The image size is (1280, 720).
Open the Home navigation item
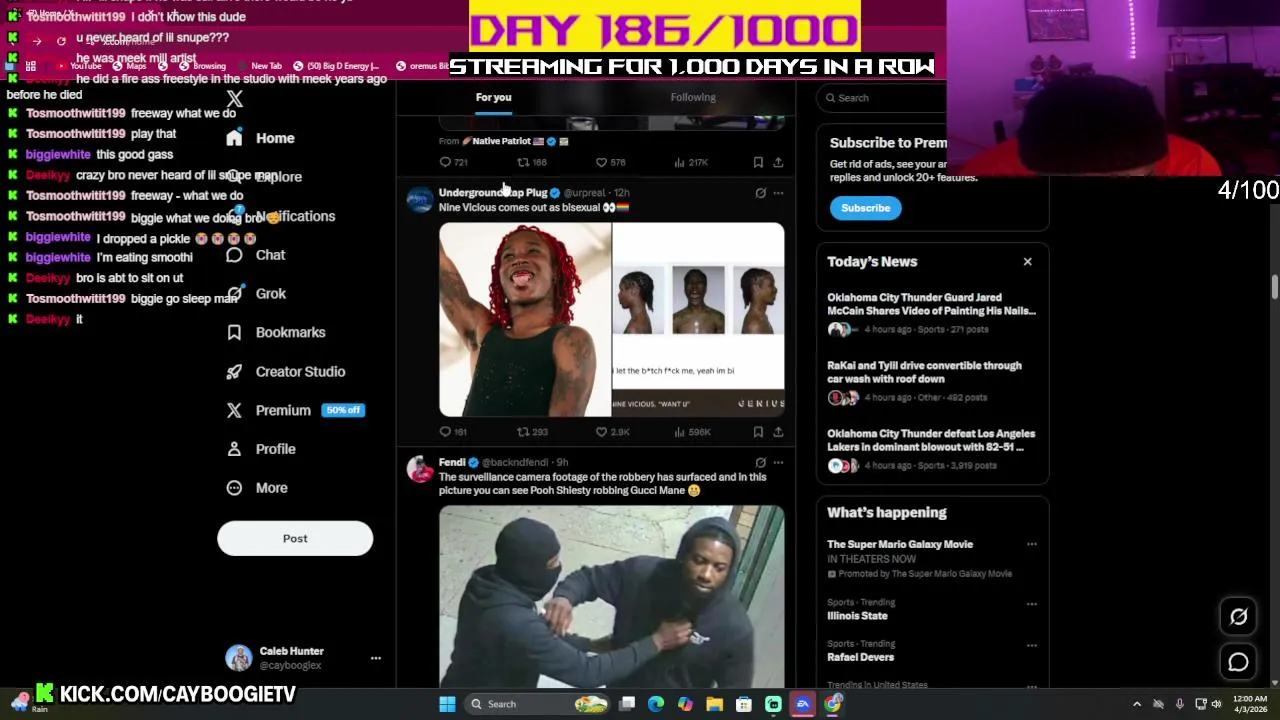[261, 138]
